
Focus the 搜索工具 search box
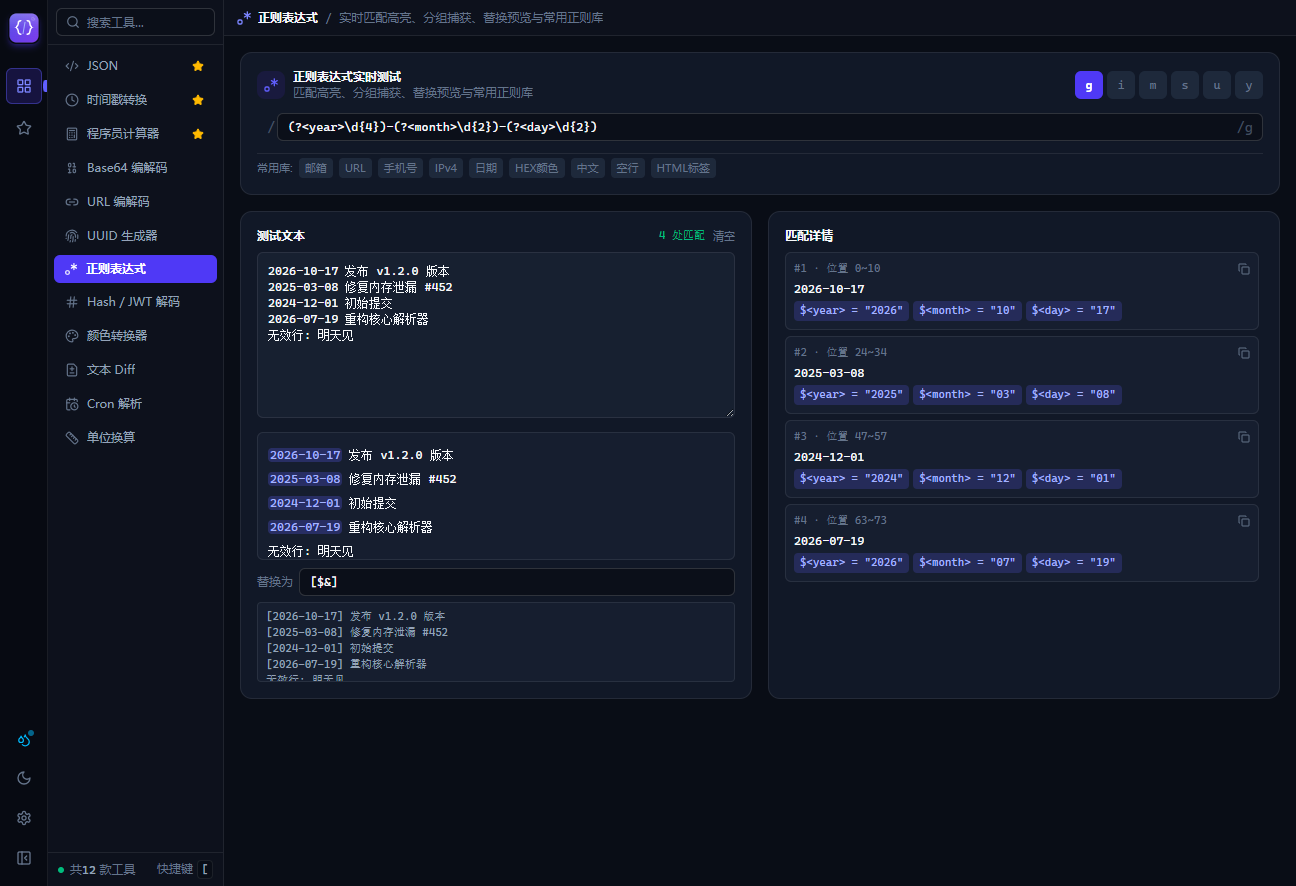point(135,22)
